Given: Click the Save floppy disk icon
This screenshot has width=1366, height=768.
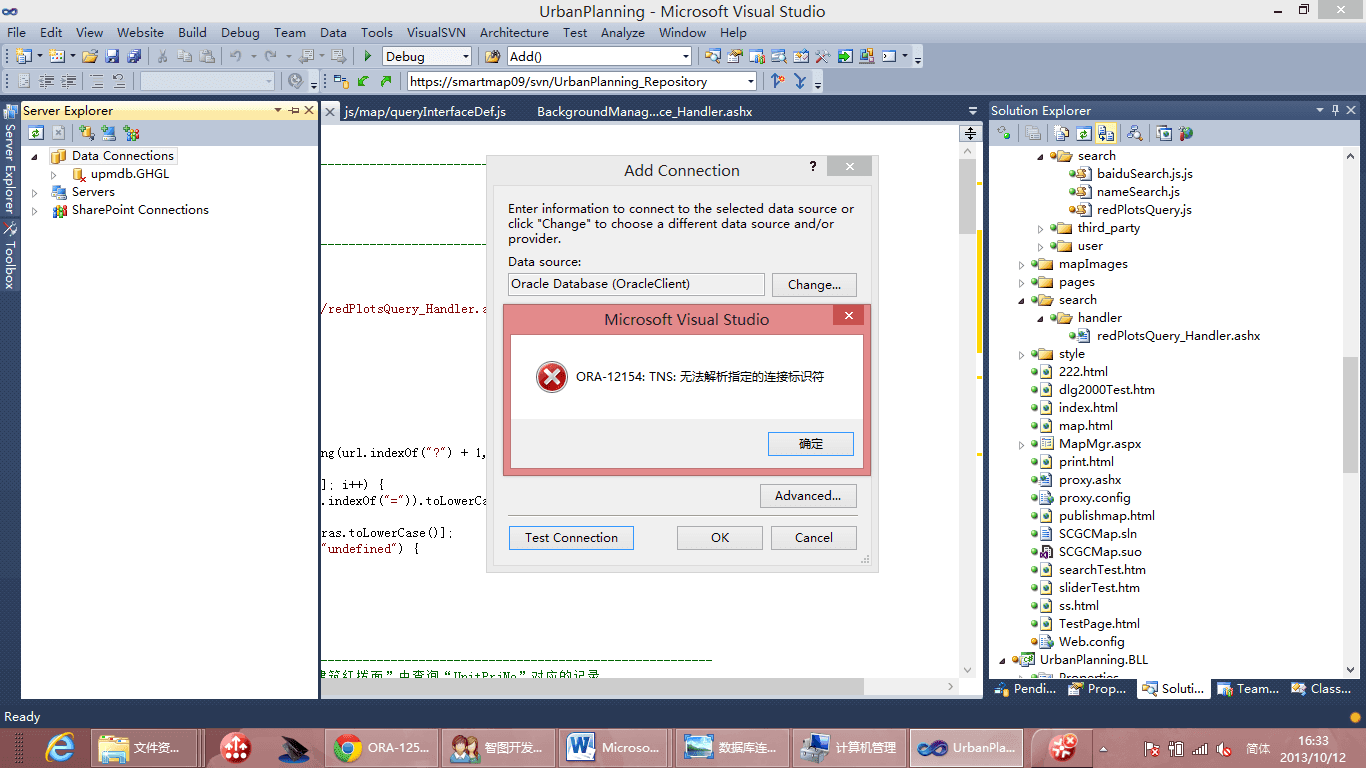Looking at the screenshot, I should point(112,56).
